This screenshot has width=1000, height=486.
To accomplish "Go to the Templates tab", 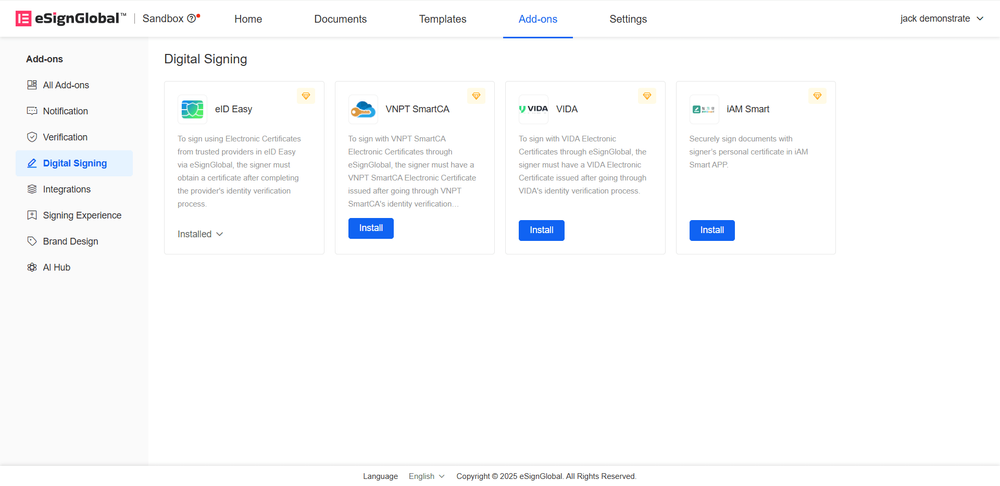I will click(442, 19).
